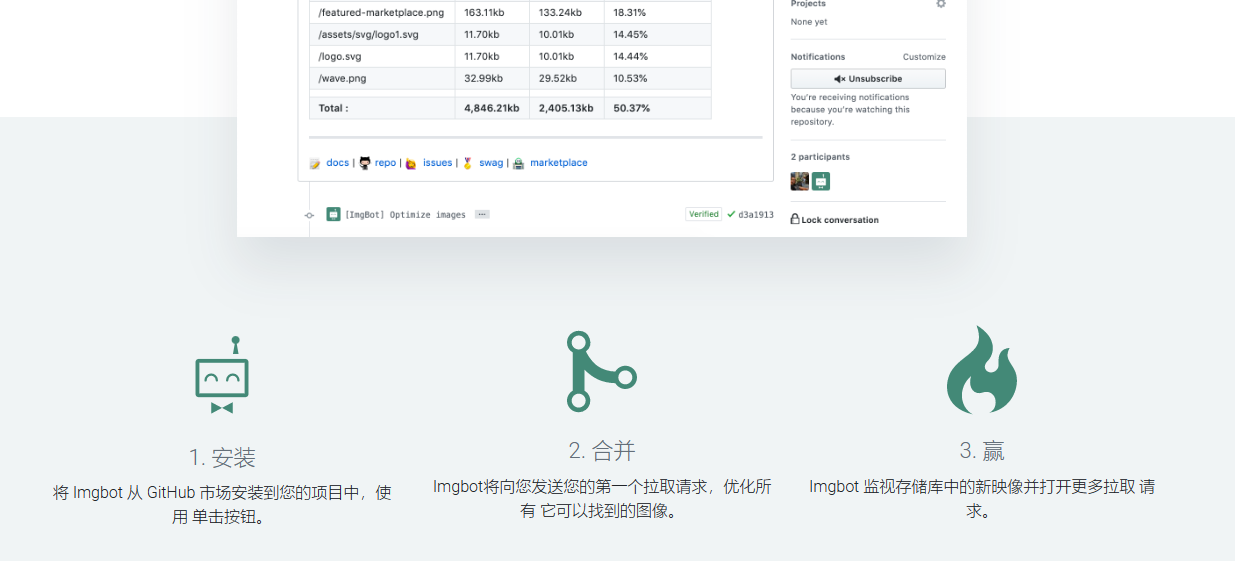
Task: Click the 163.11kb size cell
Action: pos(492,13)
